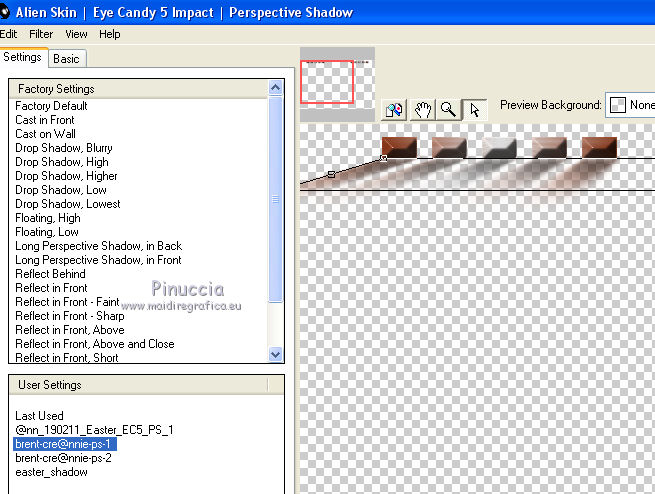Select the arrow pointer tool

pyautogui.click(x=475, y=110)
